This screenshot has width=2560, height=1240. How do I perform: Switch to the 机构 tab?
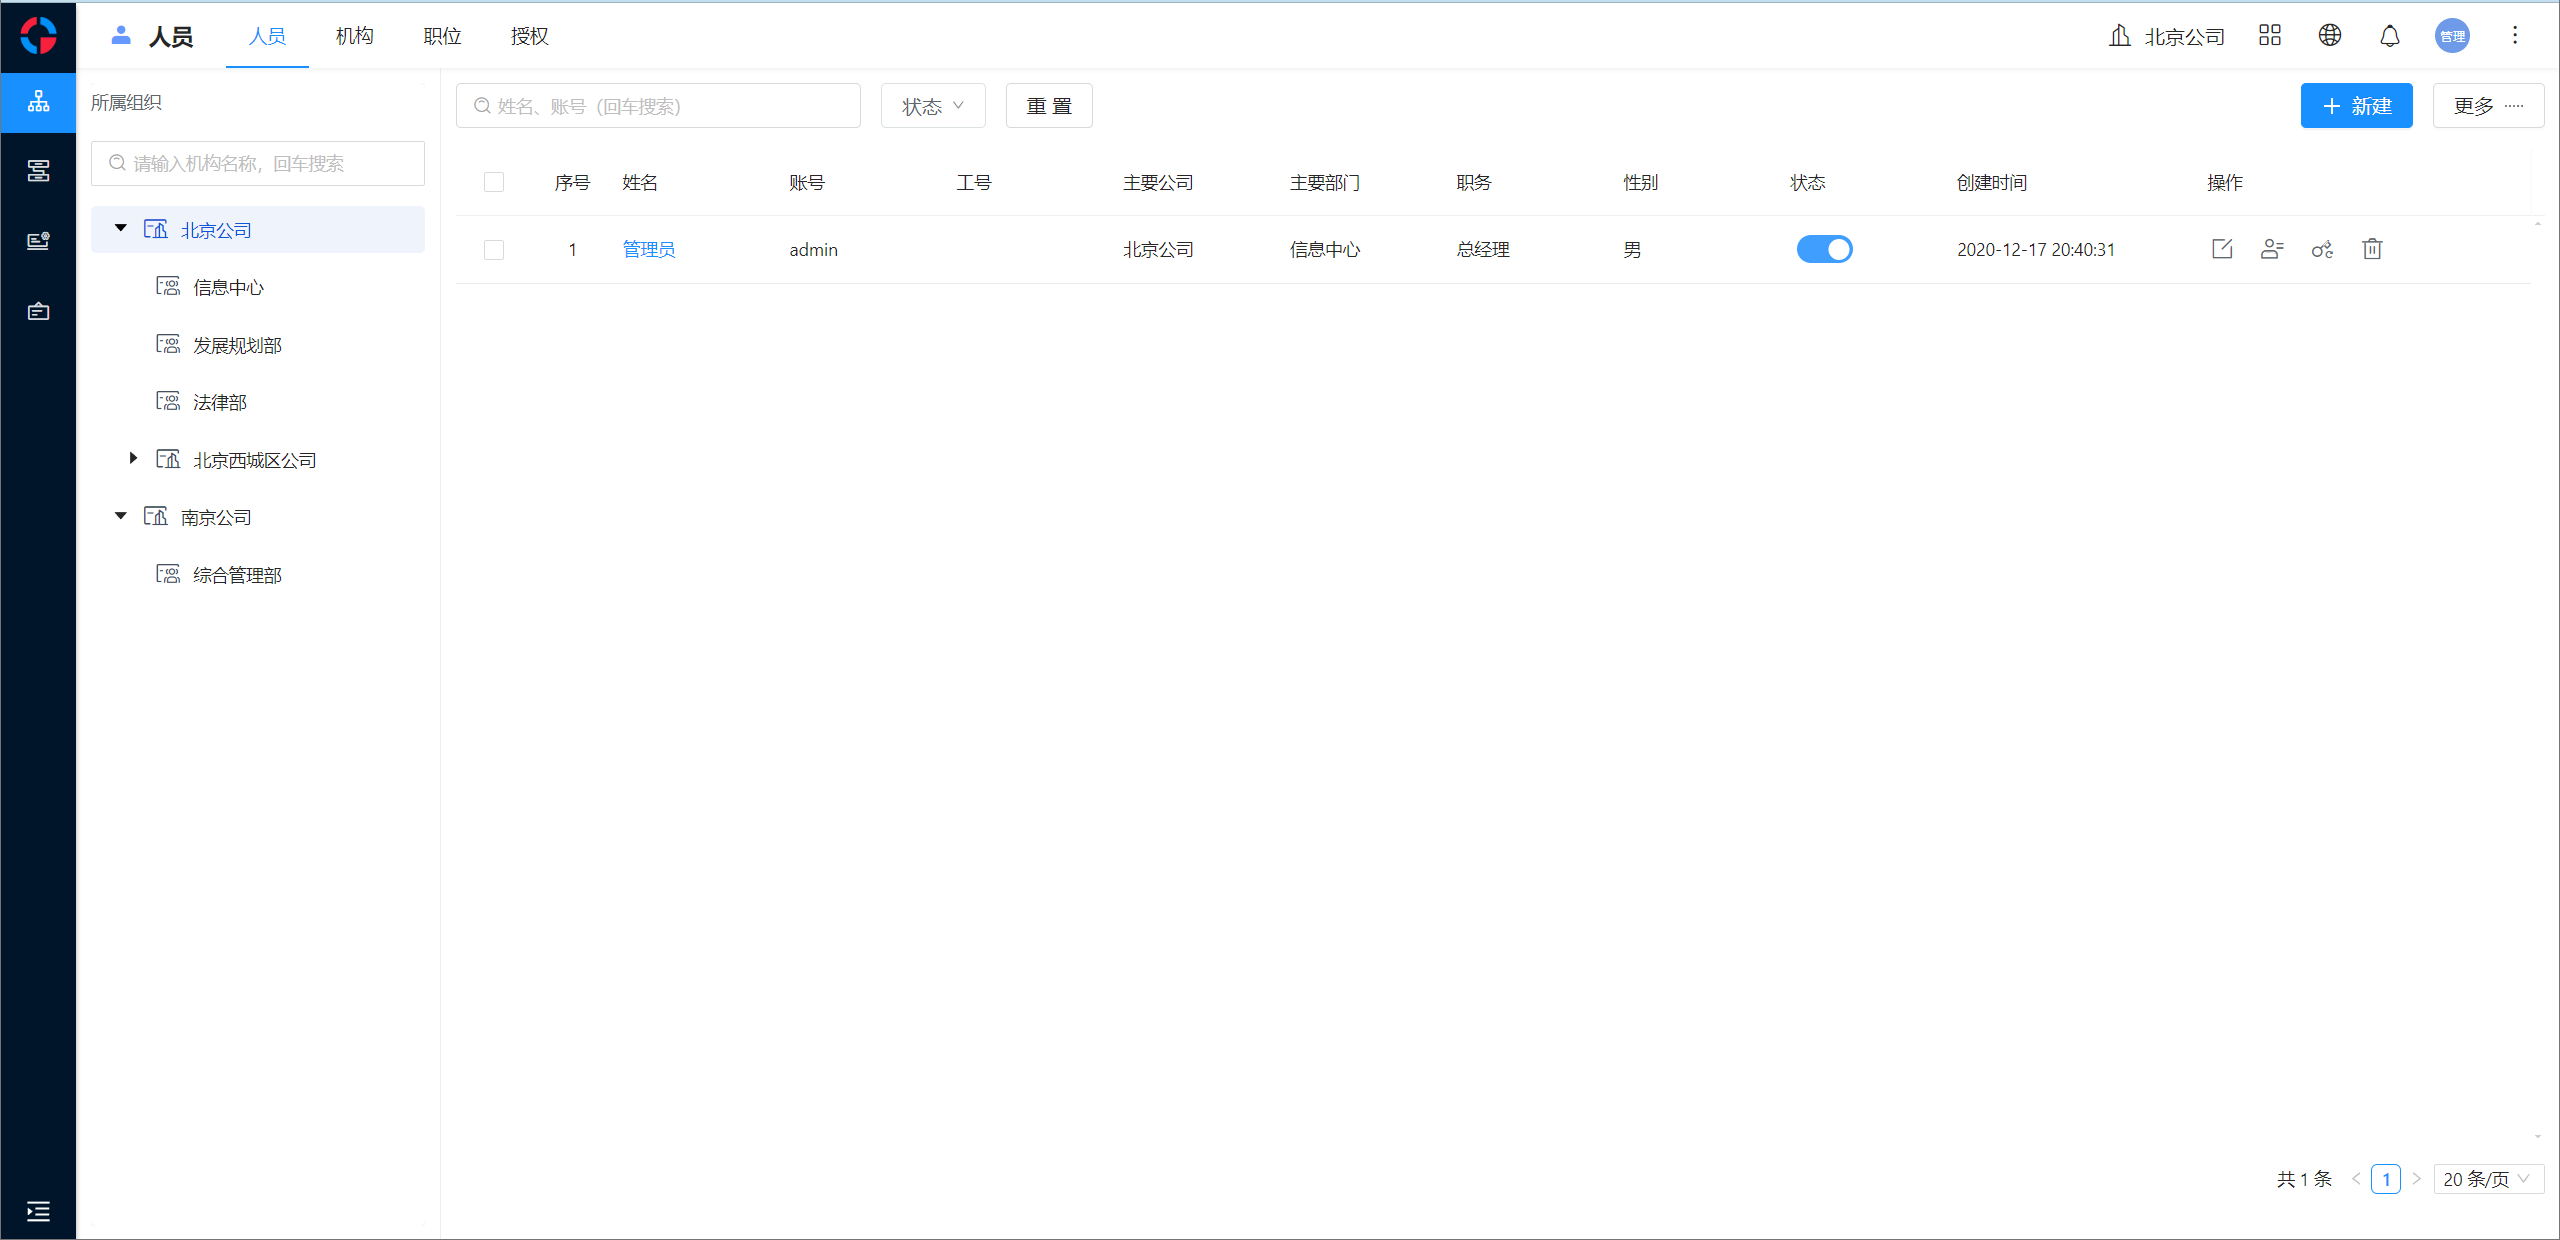pos(355,36)
